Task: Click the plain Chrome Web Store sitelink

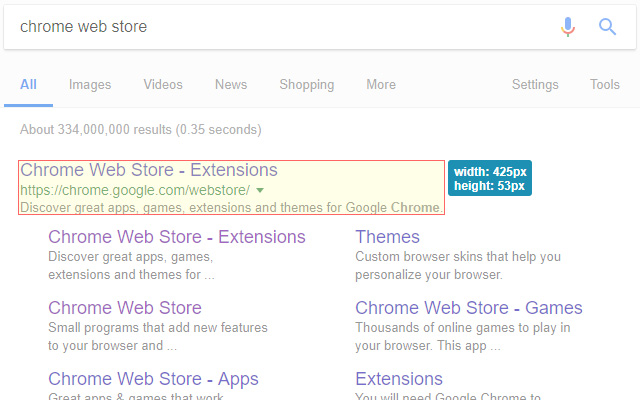Action: [125, 308]
